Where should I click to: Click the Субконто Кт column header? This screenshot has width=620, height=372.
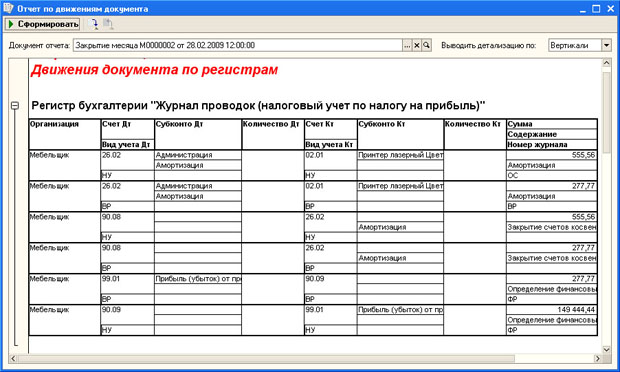click(x=401, y=134)
